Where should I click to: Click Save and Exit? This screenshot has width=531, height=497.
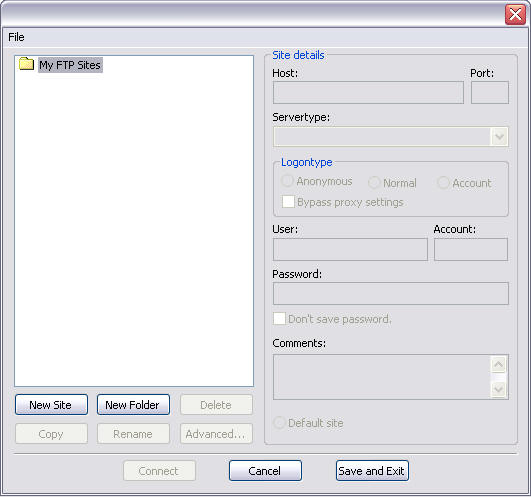coord(372,471)
